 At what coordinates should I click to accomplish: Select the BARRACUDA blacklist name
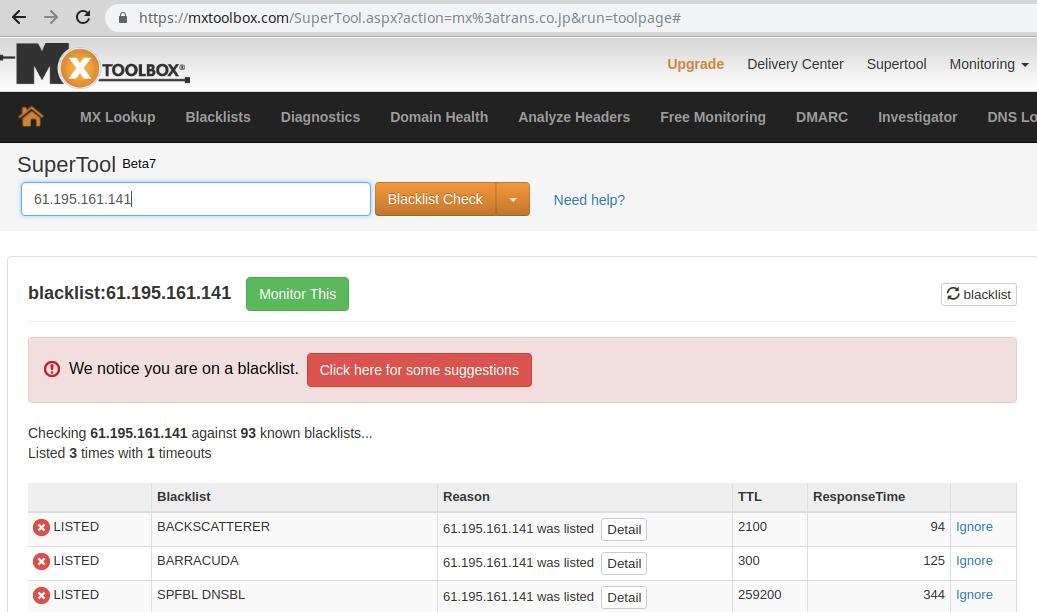198,560
